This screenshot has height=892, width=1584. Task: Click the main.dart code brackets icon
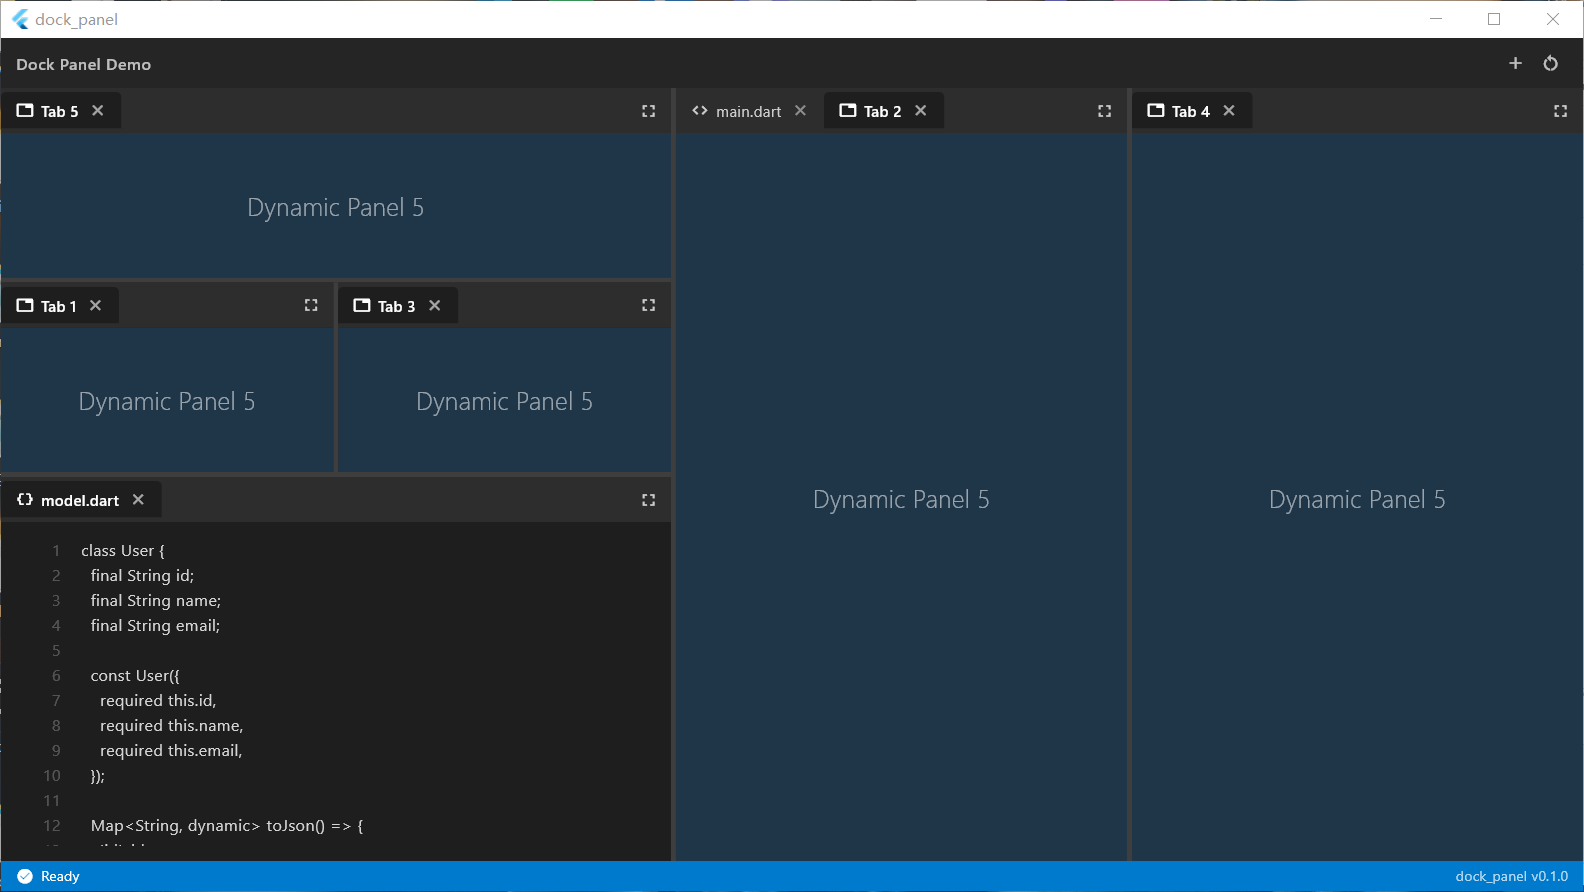tap(700, 110)
